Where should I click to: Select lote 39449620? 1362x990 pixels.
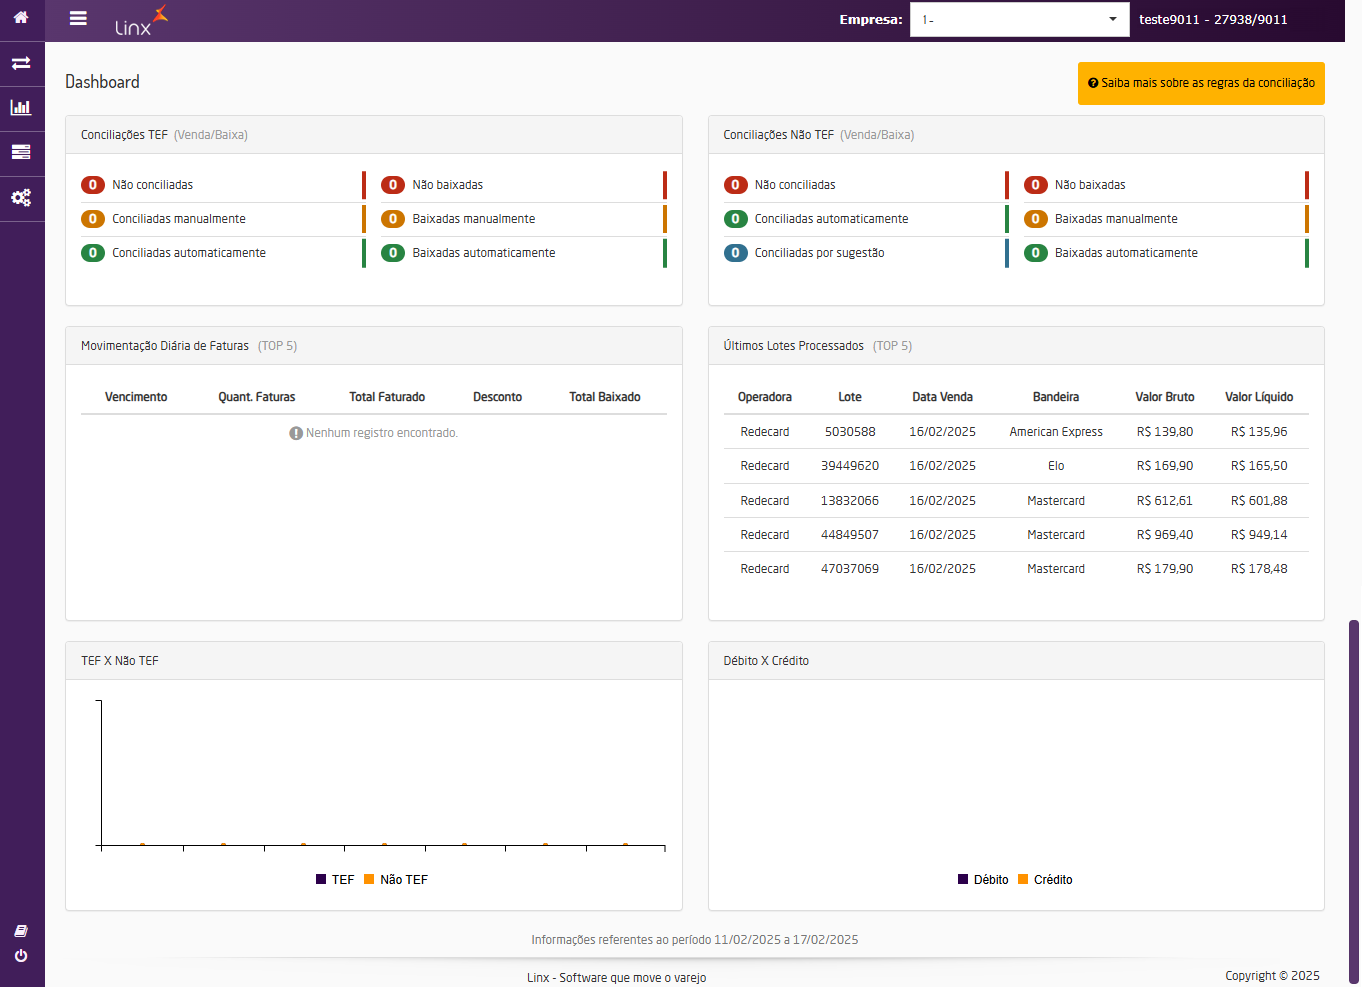(x=850, y=466)
